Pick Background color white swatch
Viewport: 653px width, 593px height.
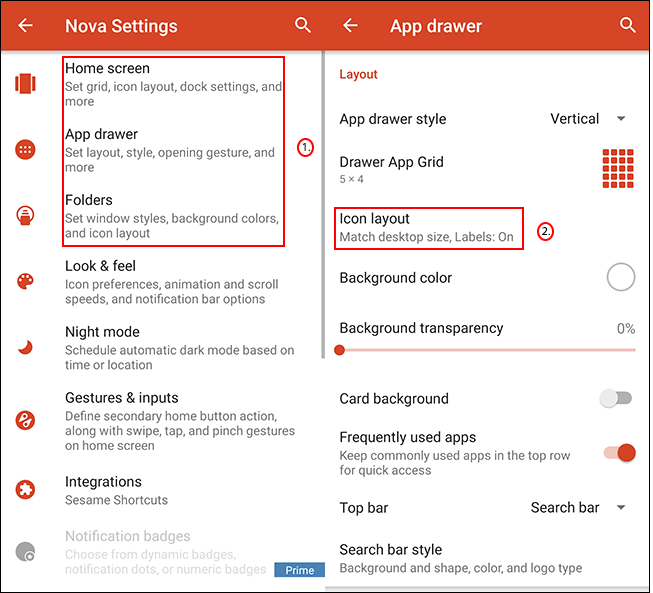[621, 277]
